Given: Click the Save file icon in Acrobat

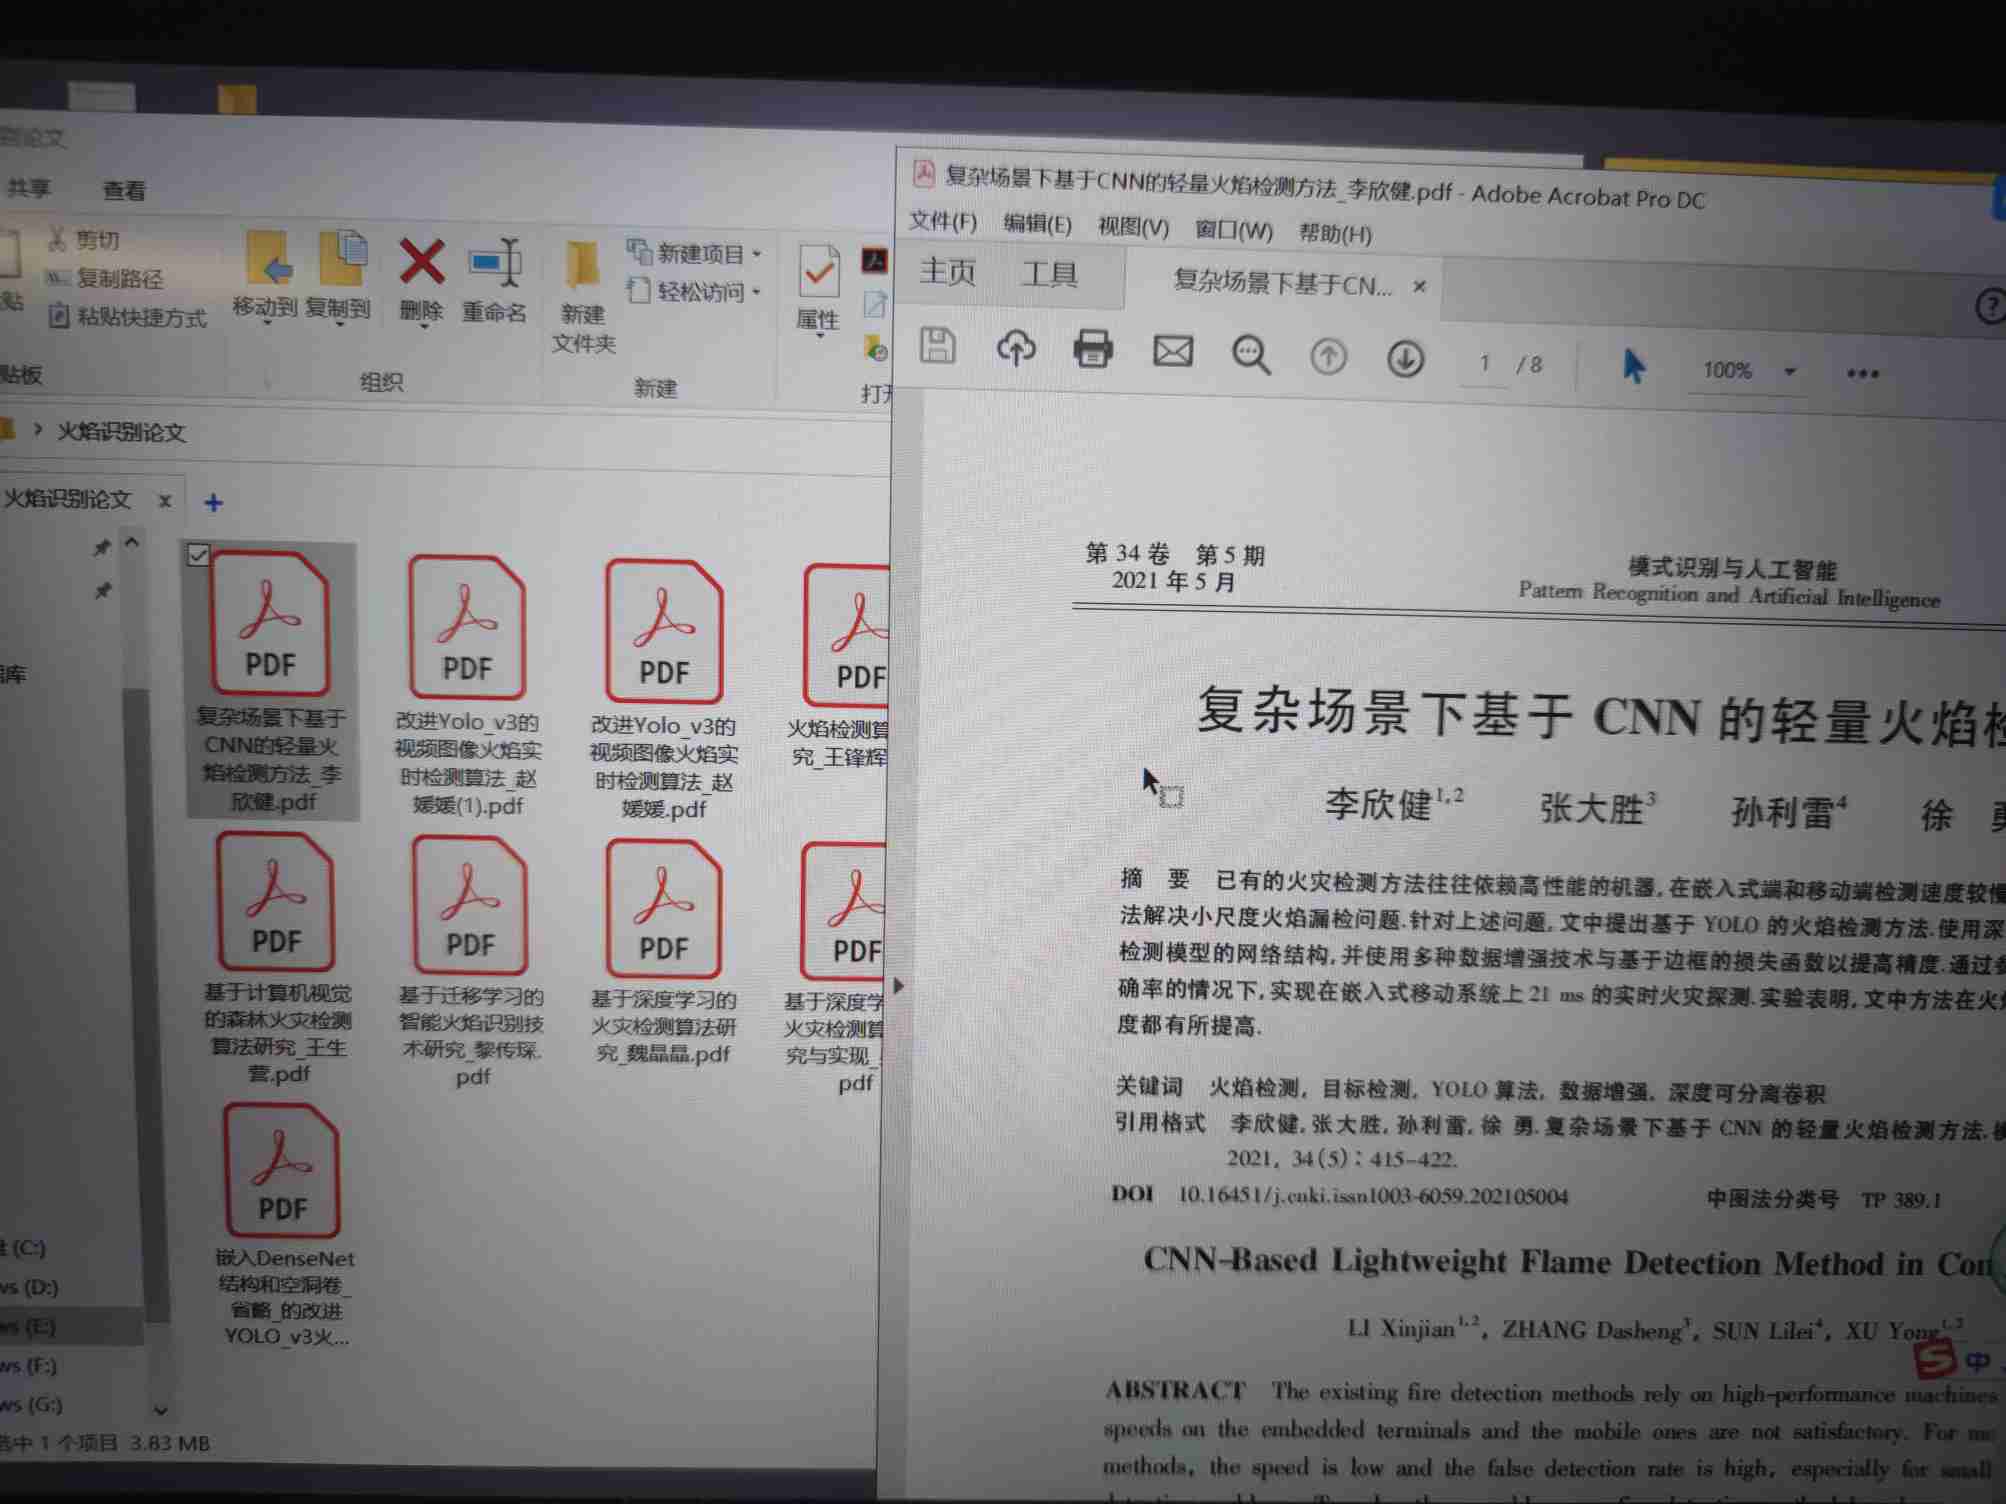Looking at the screenshot, I should click(x=937, y=346).
